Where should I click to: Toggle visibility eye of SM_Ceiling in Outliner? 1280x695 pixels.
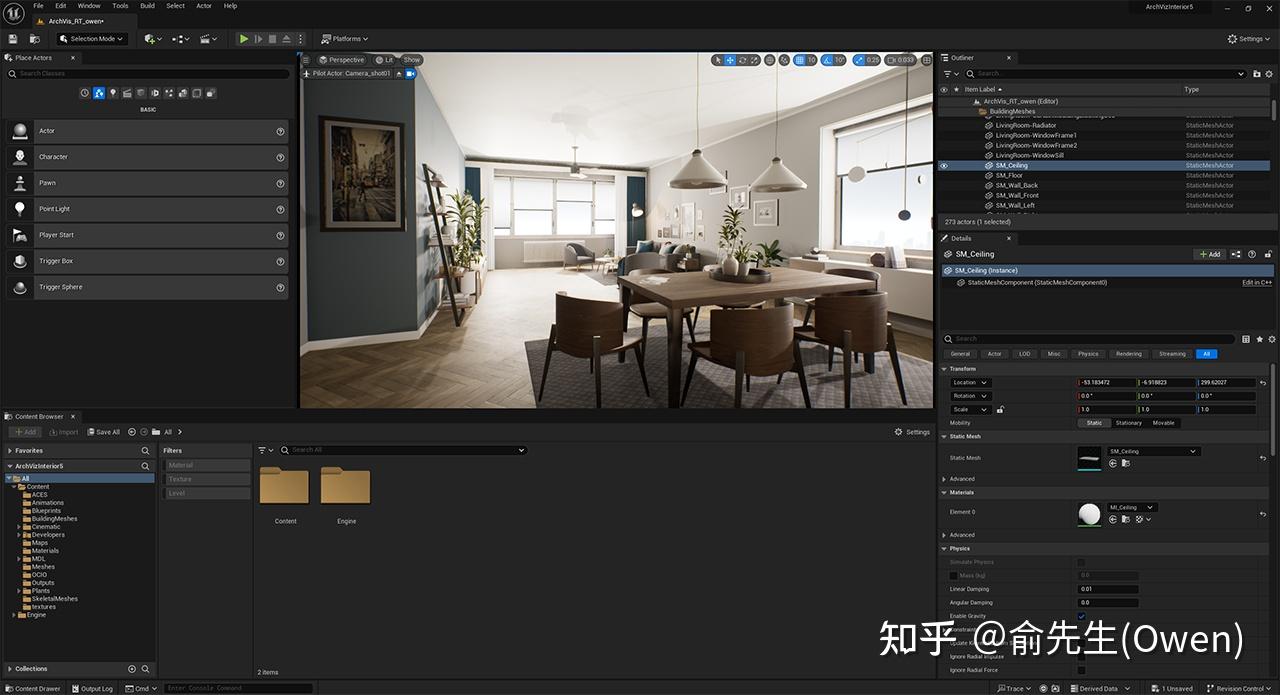coord(943,165)
